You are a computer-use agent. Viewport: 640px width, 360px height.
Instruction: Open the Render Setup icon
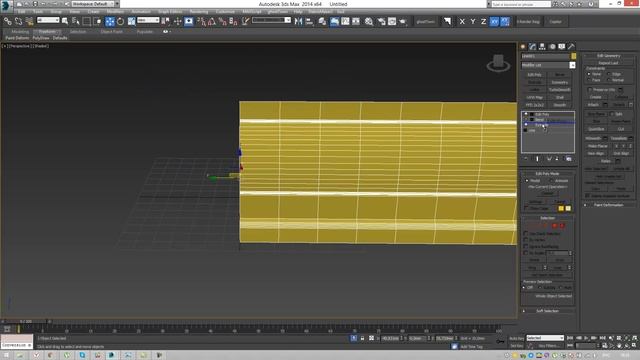pos(382,21)
